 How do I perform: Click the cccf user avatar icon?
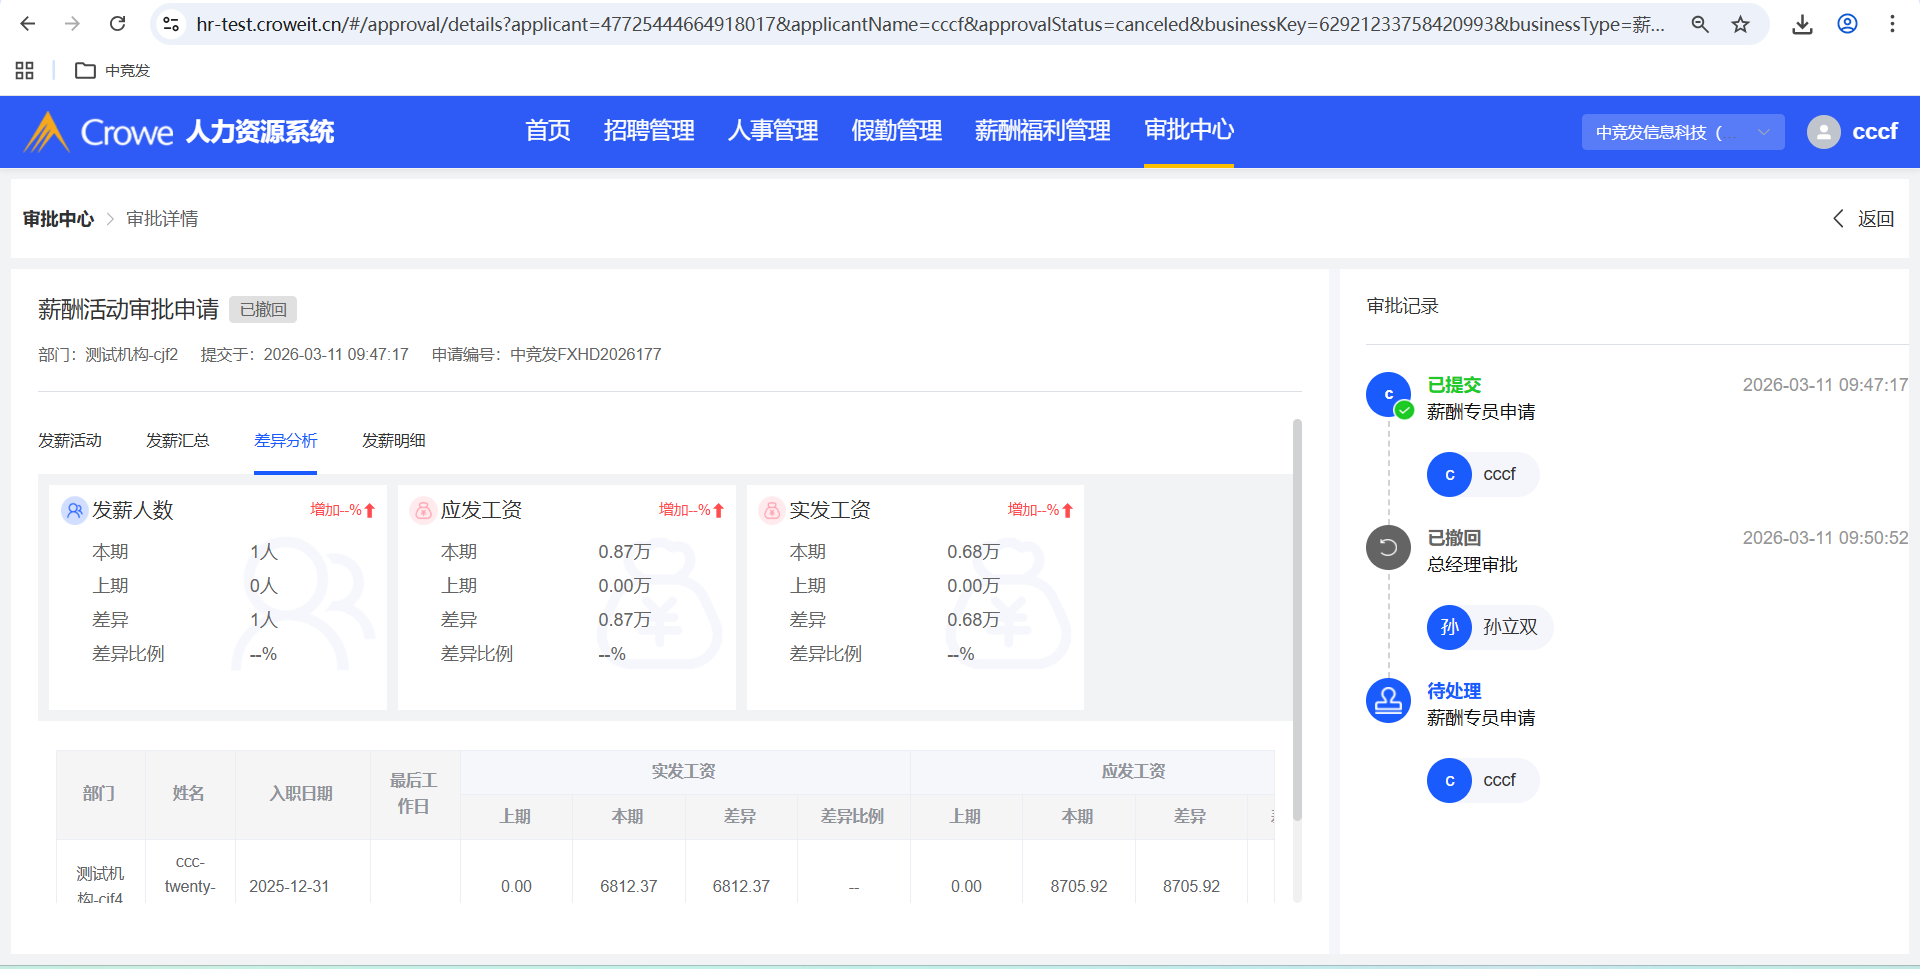1823,132
